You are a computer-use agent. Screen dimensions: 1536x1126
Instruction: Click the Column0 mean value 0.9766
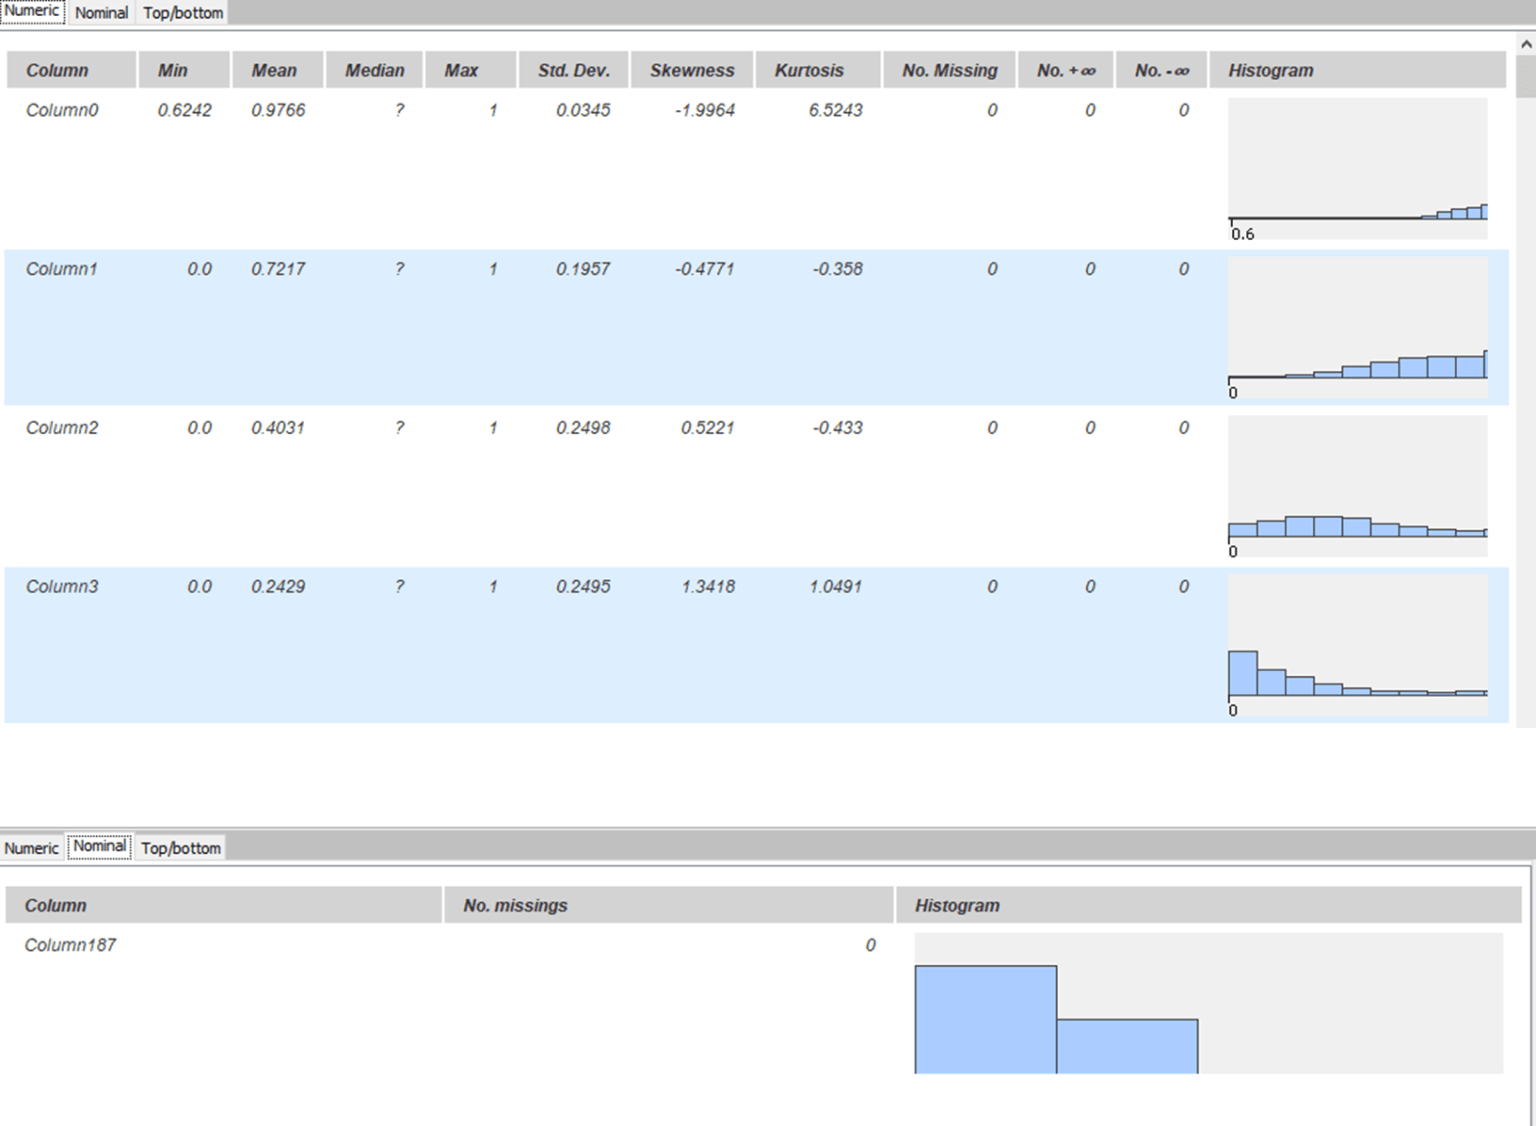(x=278, y=110)
